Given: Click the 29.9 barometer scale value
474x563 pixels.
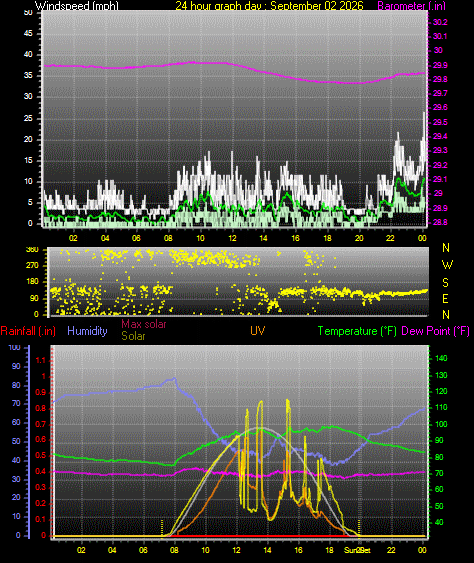Looking at the screenshot, I should click(440, 65).
